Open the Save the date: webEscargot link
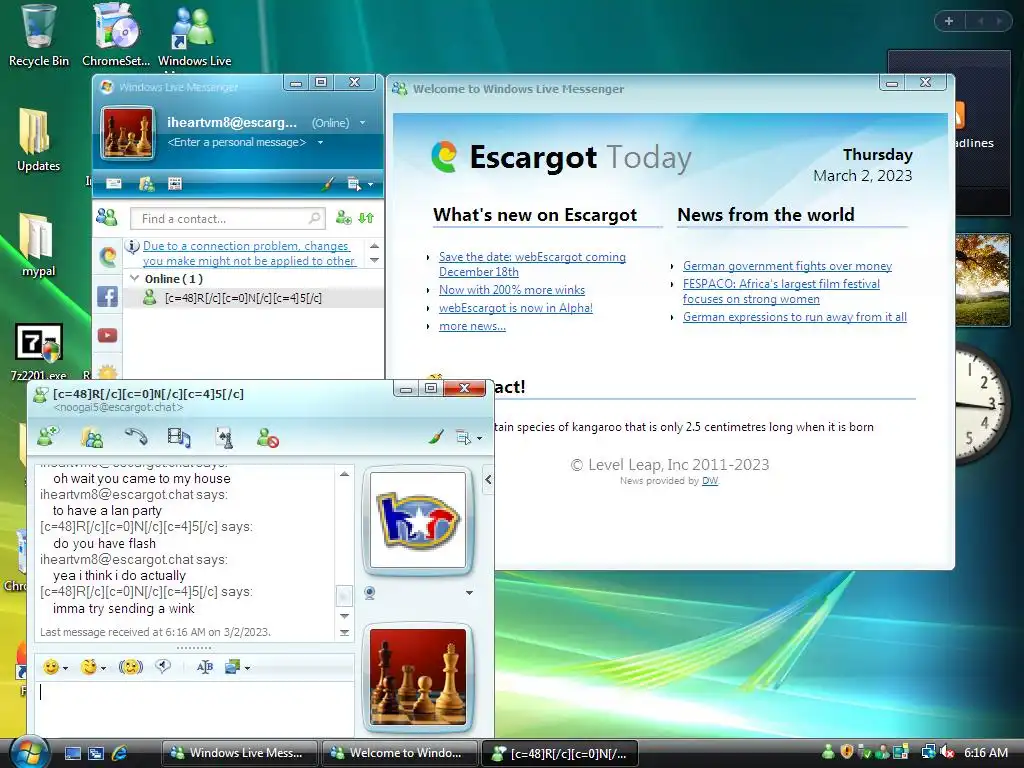1024x768 pixels. (x=532, y=264)
